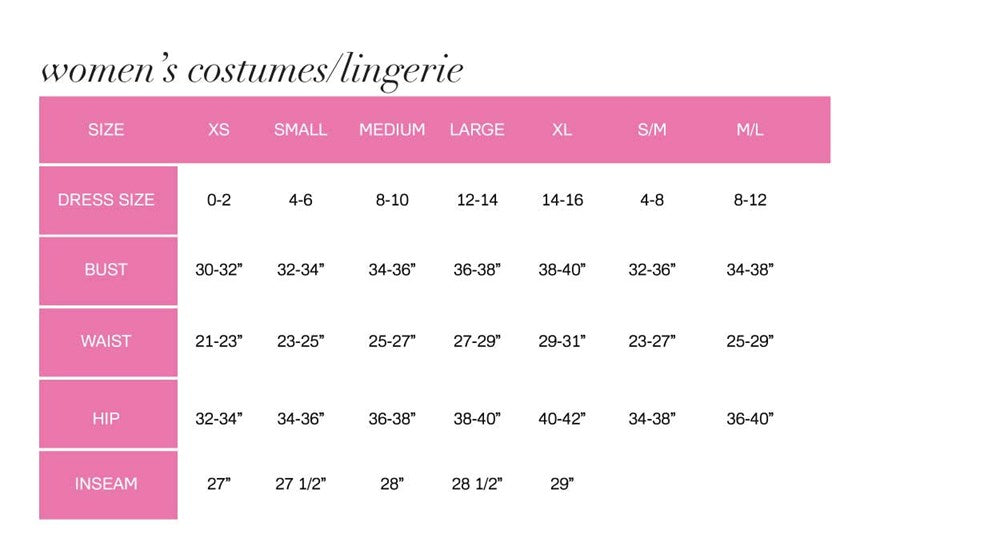Click the MEDIUM column header
The width and height of the screenshot is (1000, 542).
click(392, 130)
